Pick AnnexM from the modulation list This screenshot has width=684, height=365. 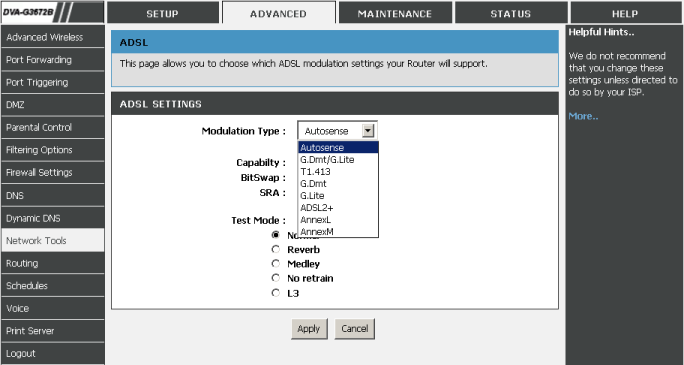[338, 232]
